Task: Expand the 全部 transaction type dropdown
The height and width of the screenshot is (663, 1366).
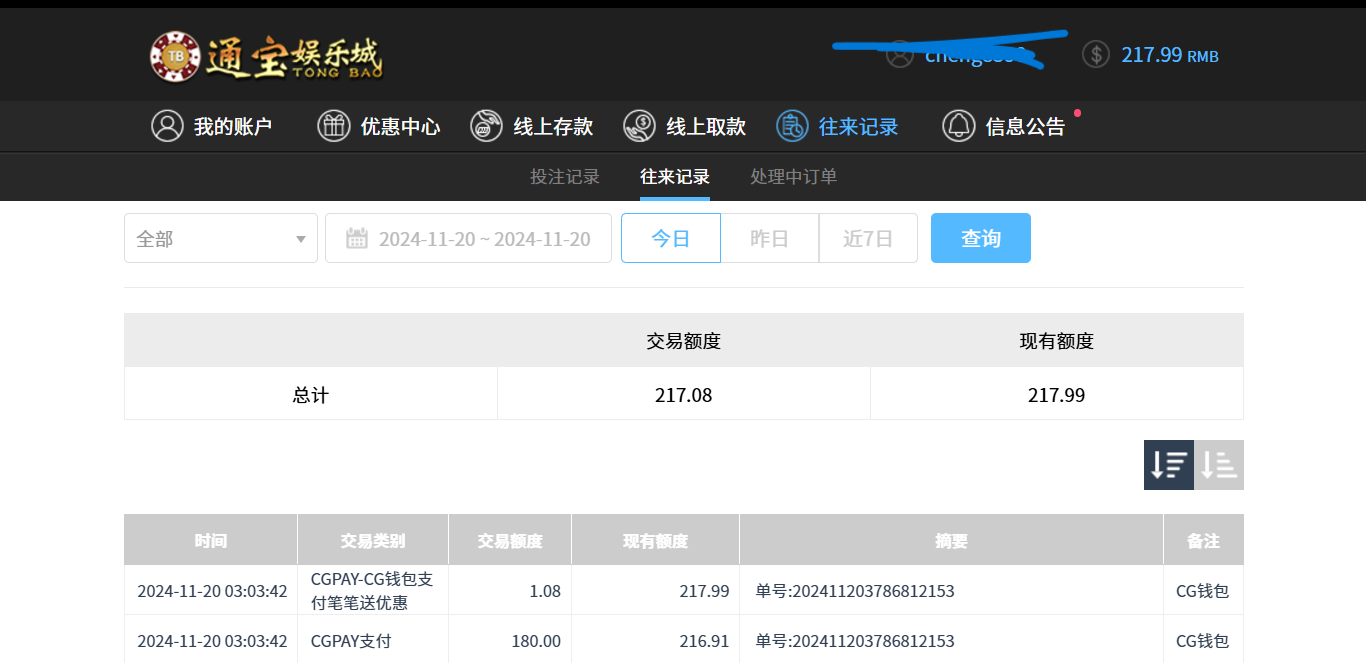Action: click(221, 238)
